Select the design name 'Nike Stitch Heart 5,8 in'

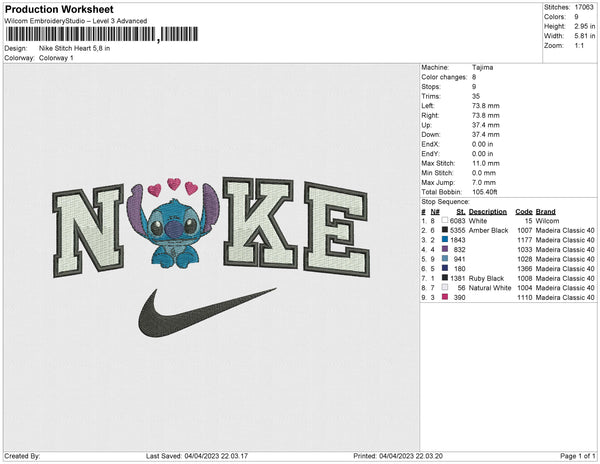74,48
